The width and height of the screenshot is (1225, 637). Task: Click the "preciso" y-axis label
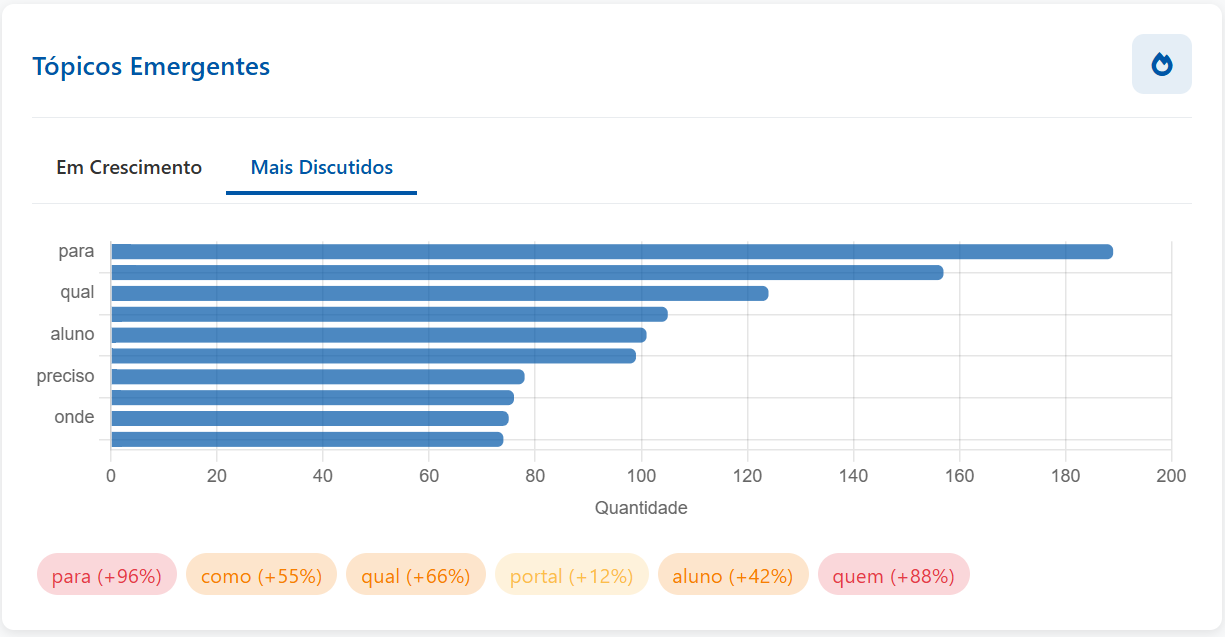pyautogui.click(x=66, y=376)
